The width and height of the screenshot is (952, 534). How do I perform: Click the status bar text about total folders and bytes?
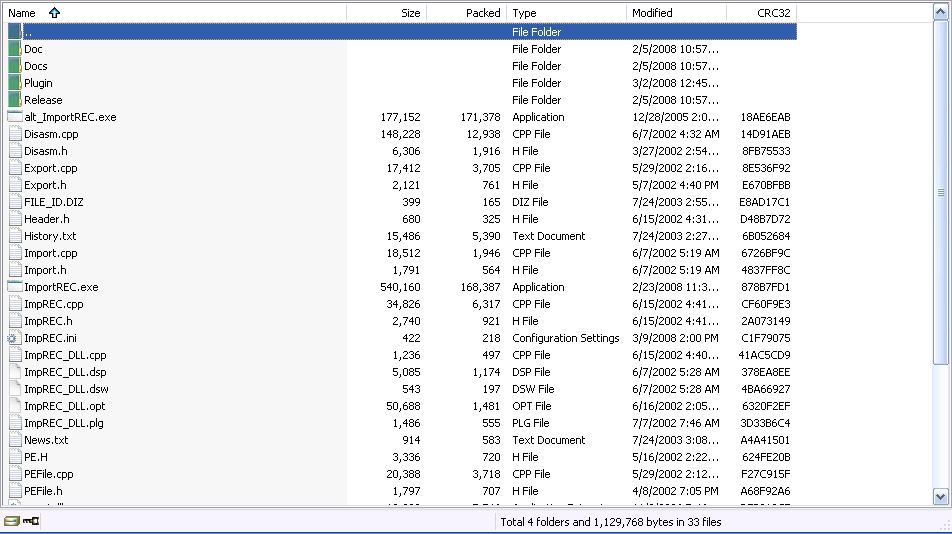[611, 522]
